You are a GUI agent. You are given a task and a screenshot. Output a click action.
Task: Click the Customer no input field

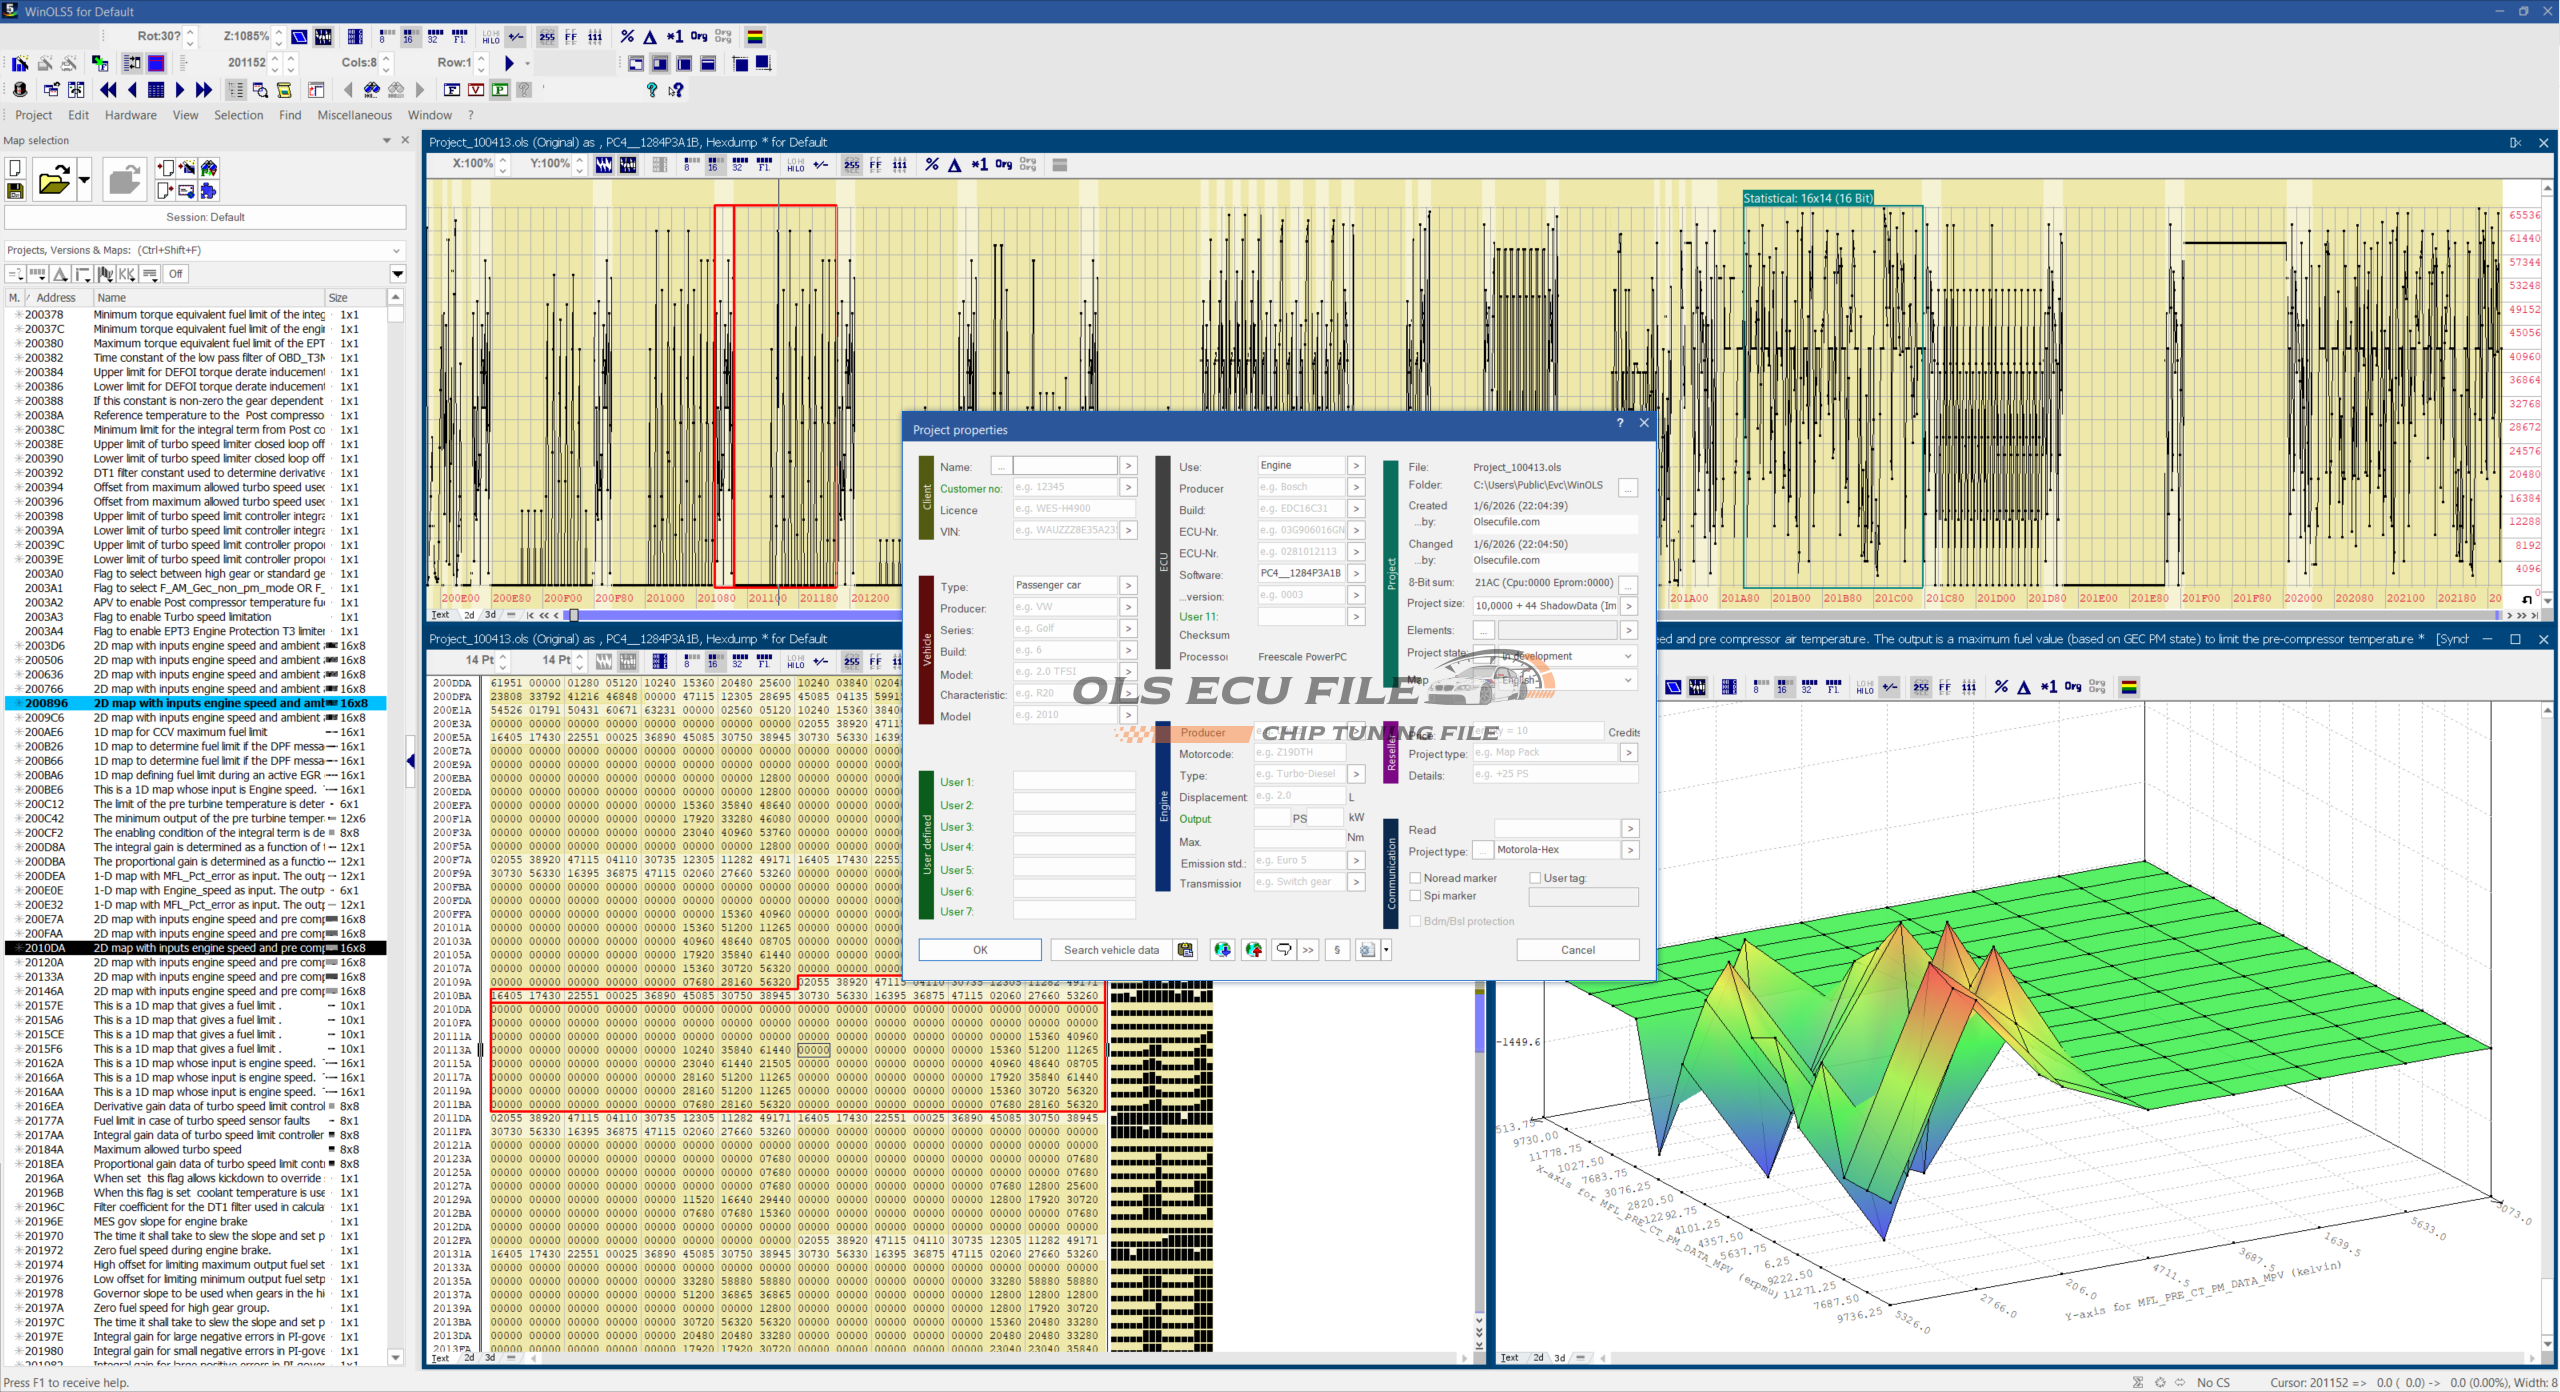(1064, 487)
